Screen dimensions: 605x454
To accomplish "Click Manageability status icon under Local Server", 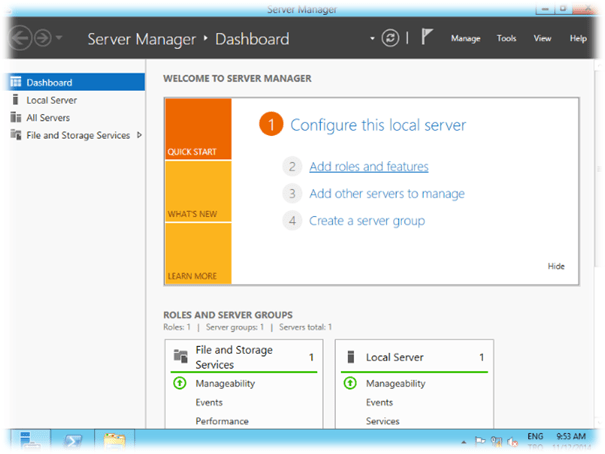I will coord(350,383).
